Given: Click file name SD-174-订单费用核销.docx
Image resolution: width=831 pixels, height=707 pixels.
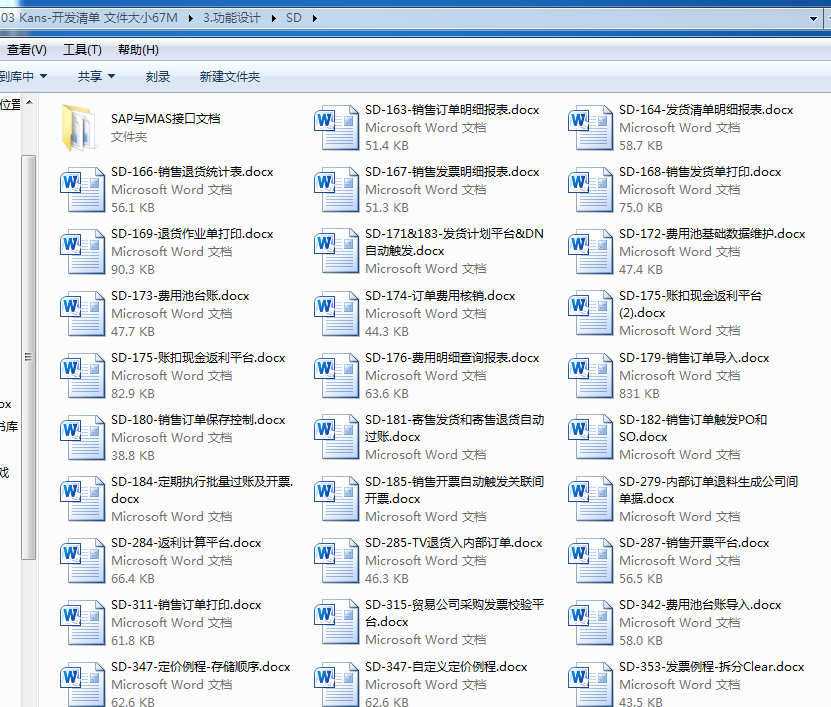Looking at the screenshot, I should pos(440,296).
